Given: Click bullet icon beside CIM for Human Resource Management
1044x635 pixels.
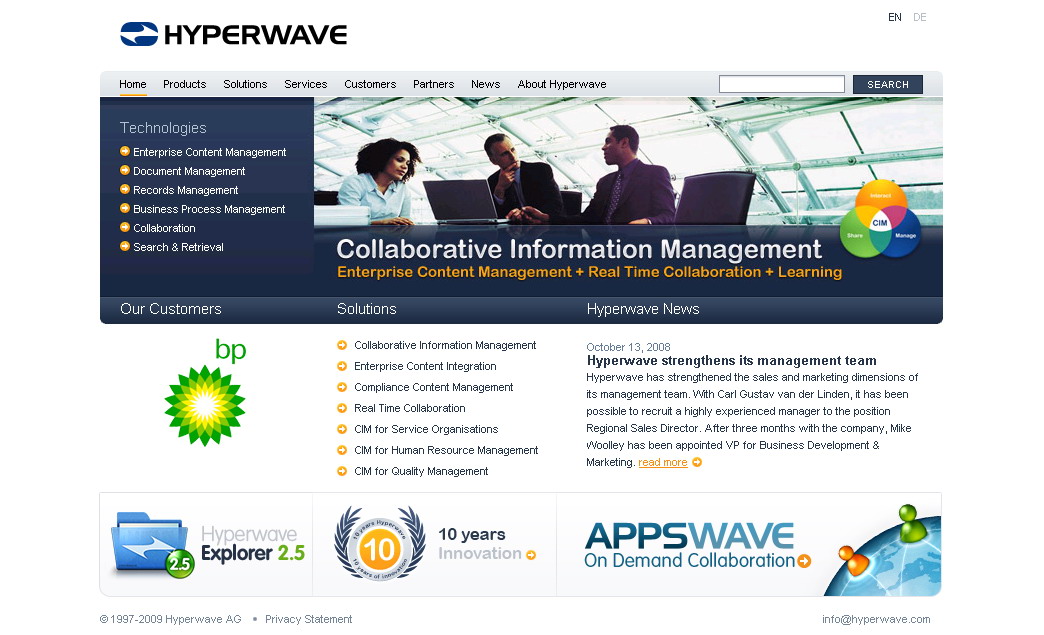Looking at the screenshot, I should pyautogui.click(x=342, y=450).
